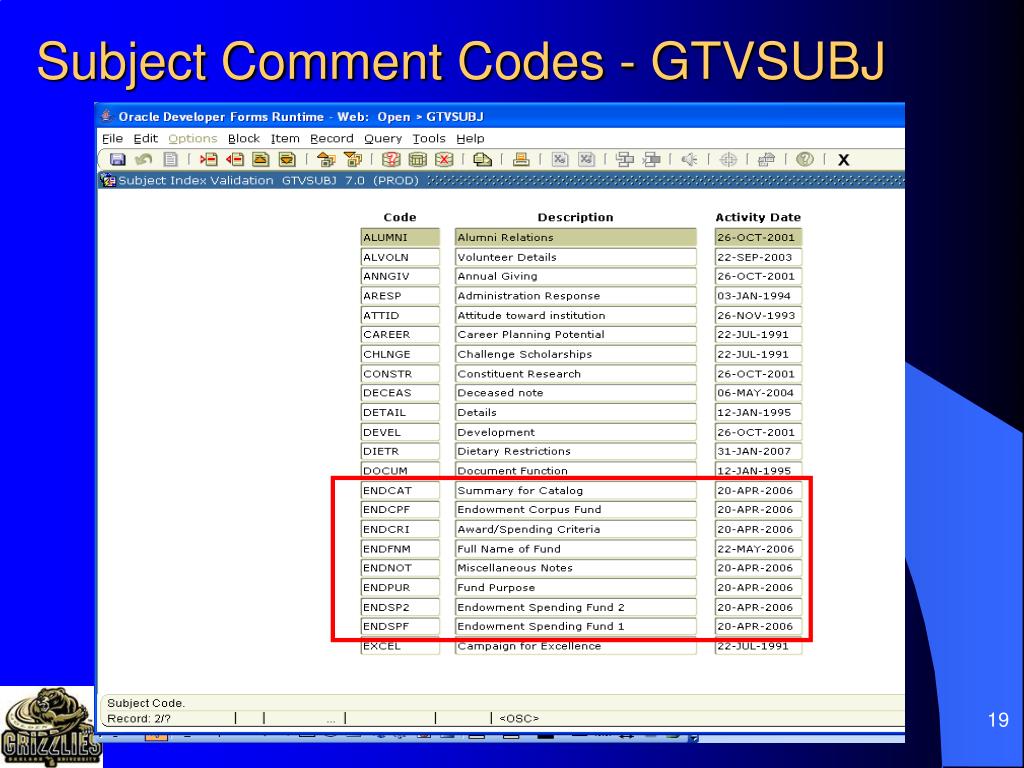Screen dimensions: 1024x768
Task: Click the Remove Record toolbar icon
Action: tap(235, 159)
